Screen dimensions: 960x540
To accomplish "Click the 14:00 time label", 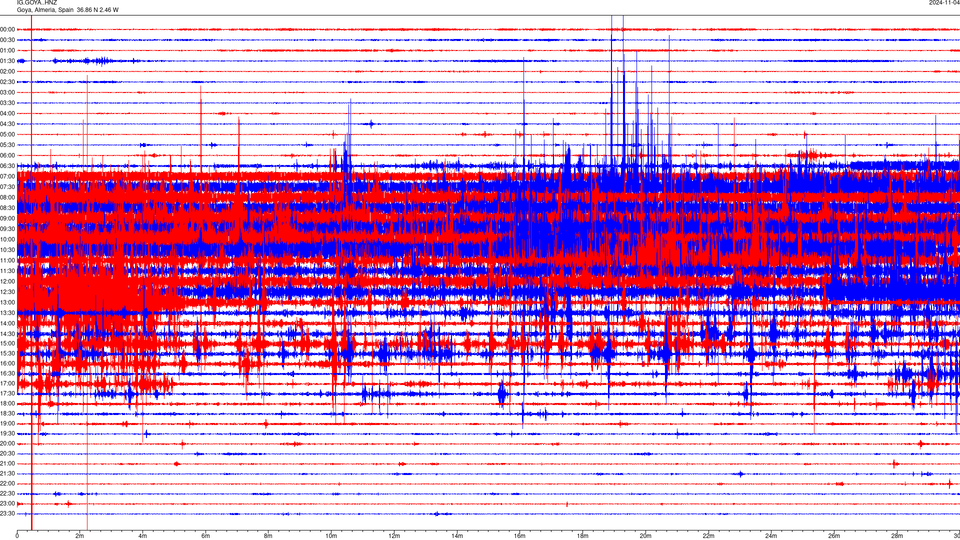I will pos(7,323).
